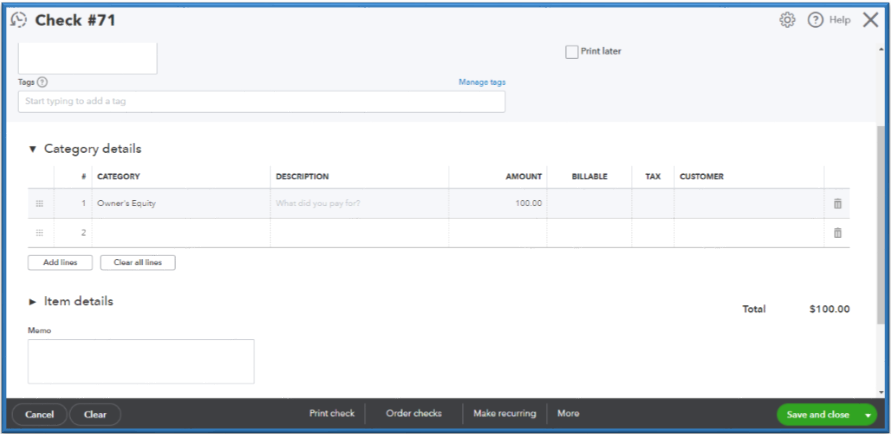Click the category cell of line 2
Screen dimensions: 891x434
click(181, 233)
